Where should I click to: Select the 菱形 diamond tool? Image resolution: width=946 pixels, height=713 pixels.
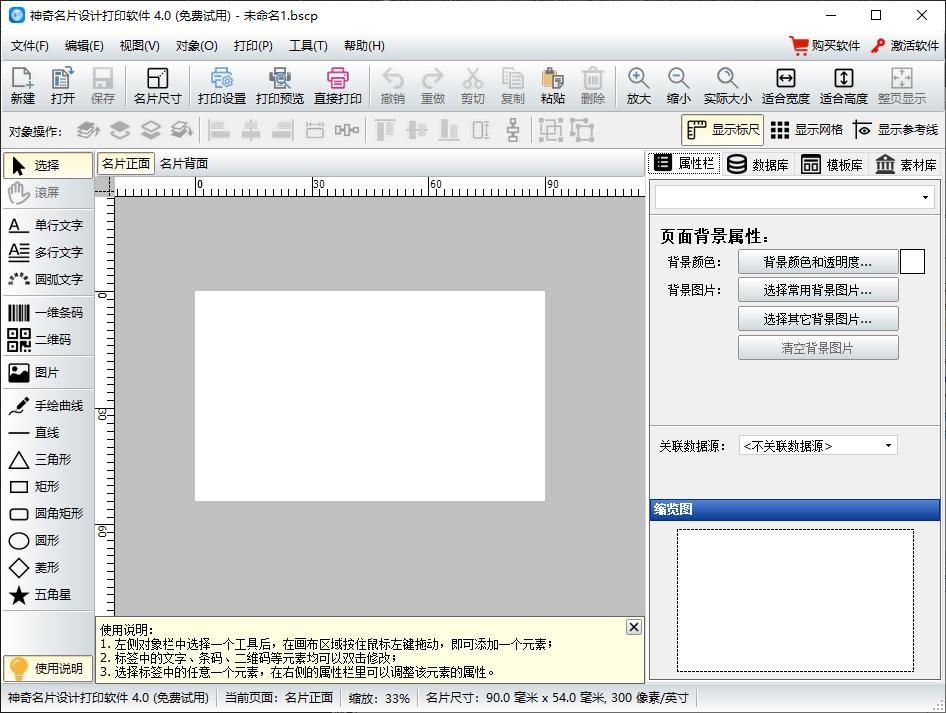tap(48, 568)
